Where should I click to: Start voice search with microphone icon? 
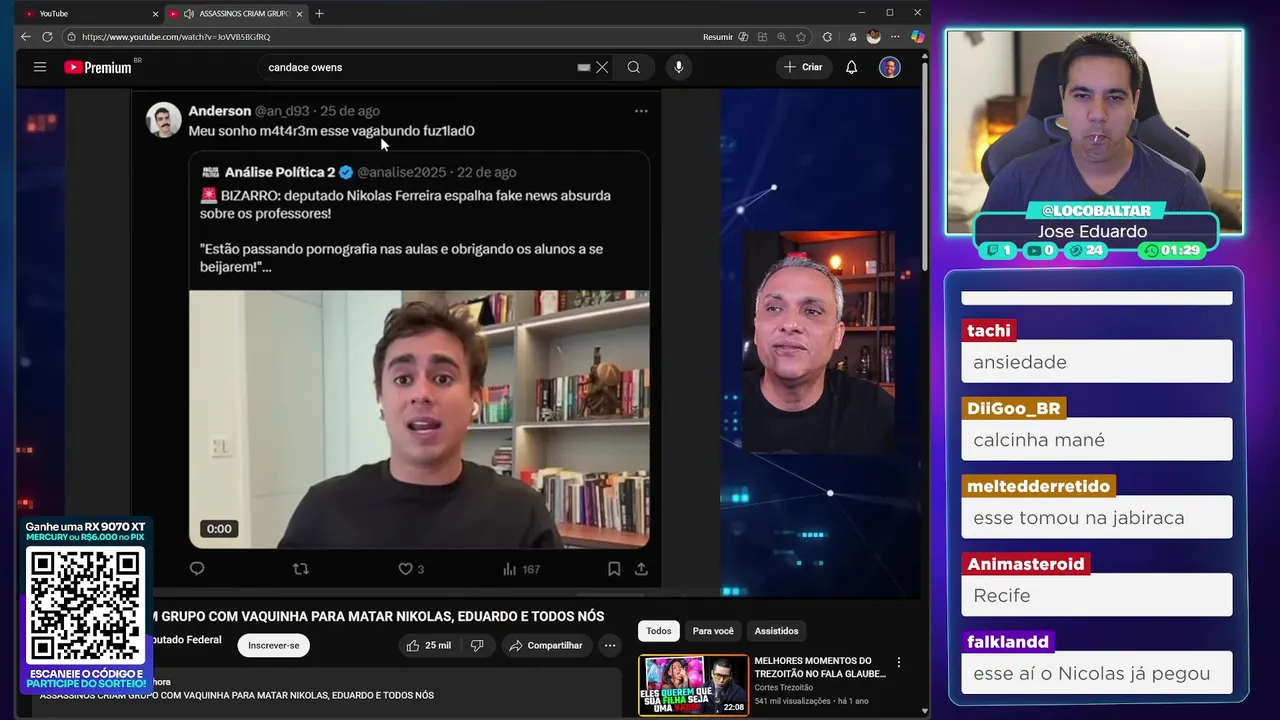point(679,67)
